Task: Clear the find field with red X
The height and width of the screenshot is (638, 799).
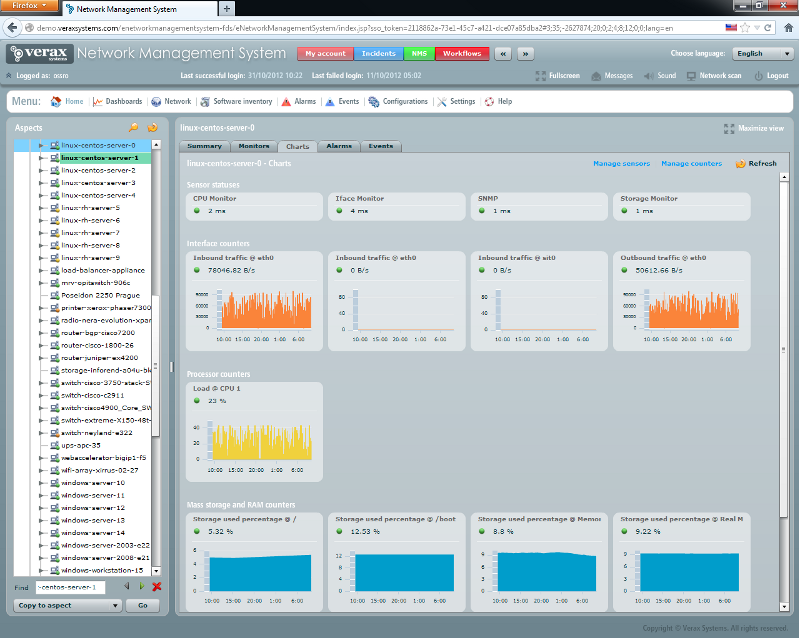Action: click(x=157, y=587)
